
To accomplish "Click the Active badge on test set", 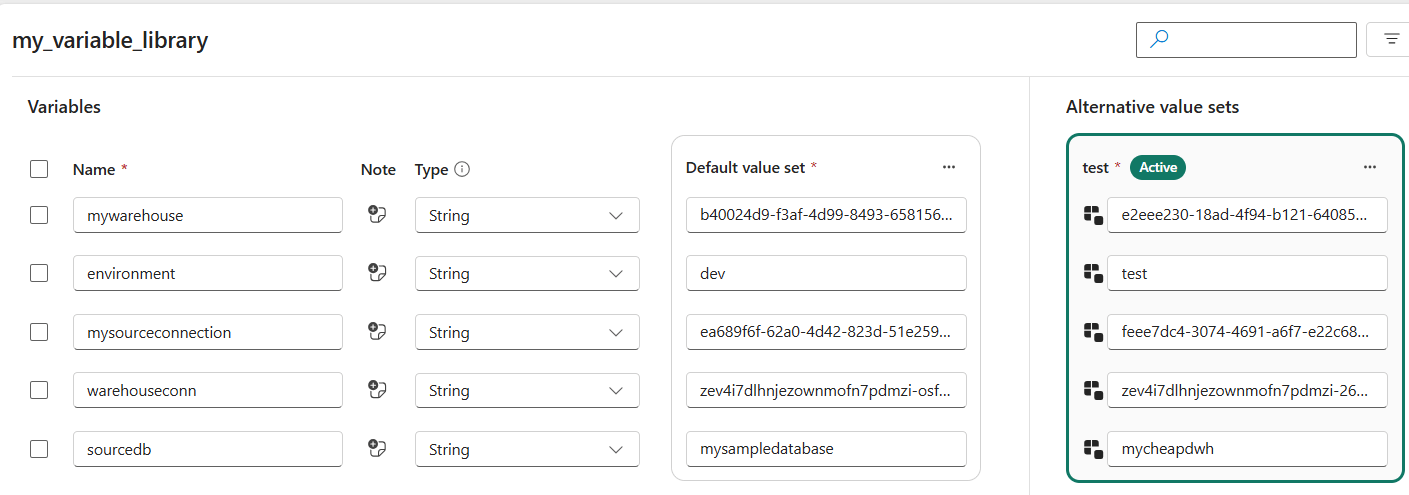I will [1157, 167].
